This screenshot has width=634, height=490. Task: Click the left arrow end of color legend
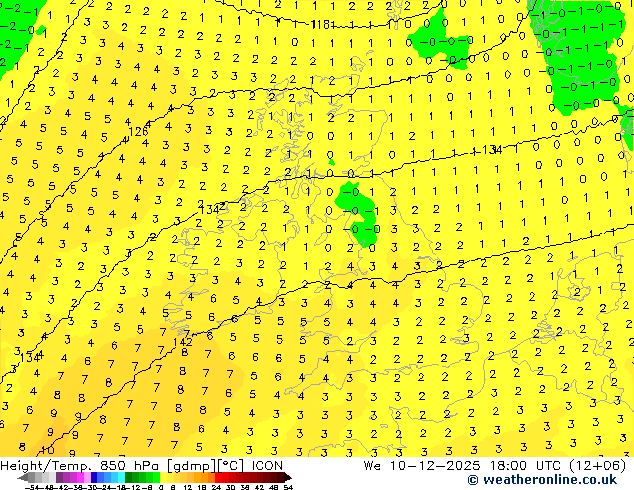pos(23,477)
